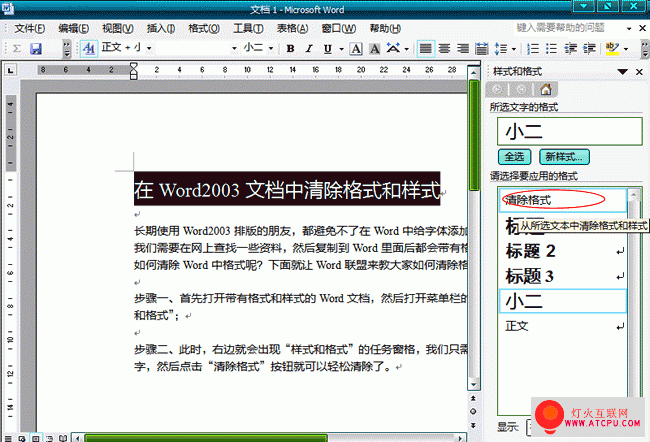Apply character border icon
The height and width of the screenshot is (442, 650).
click(x=356, y=49)
